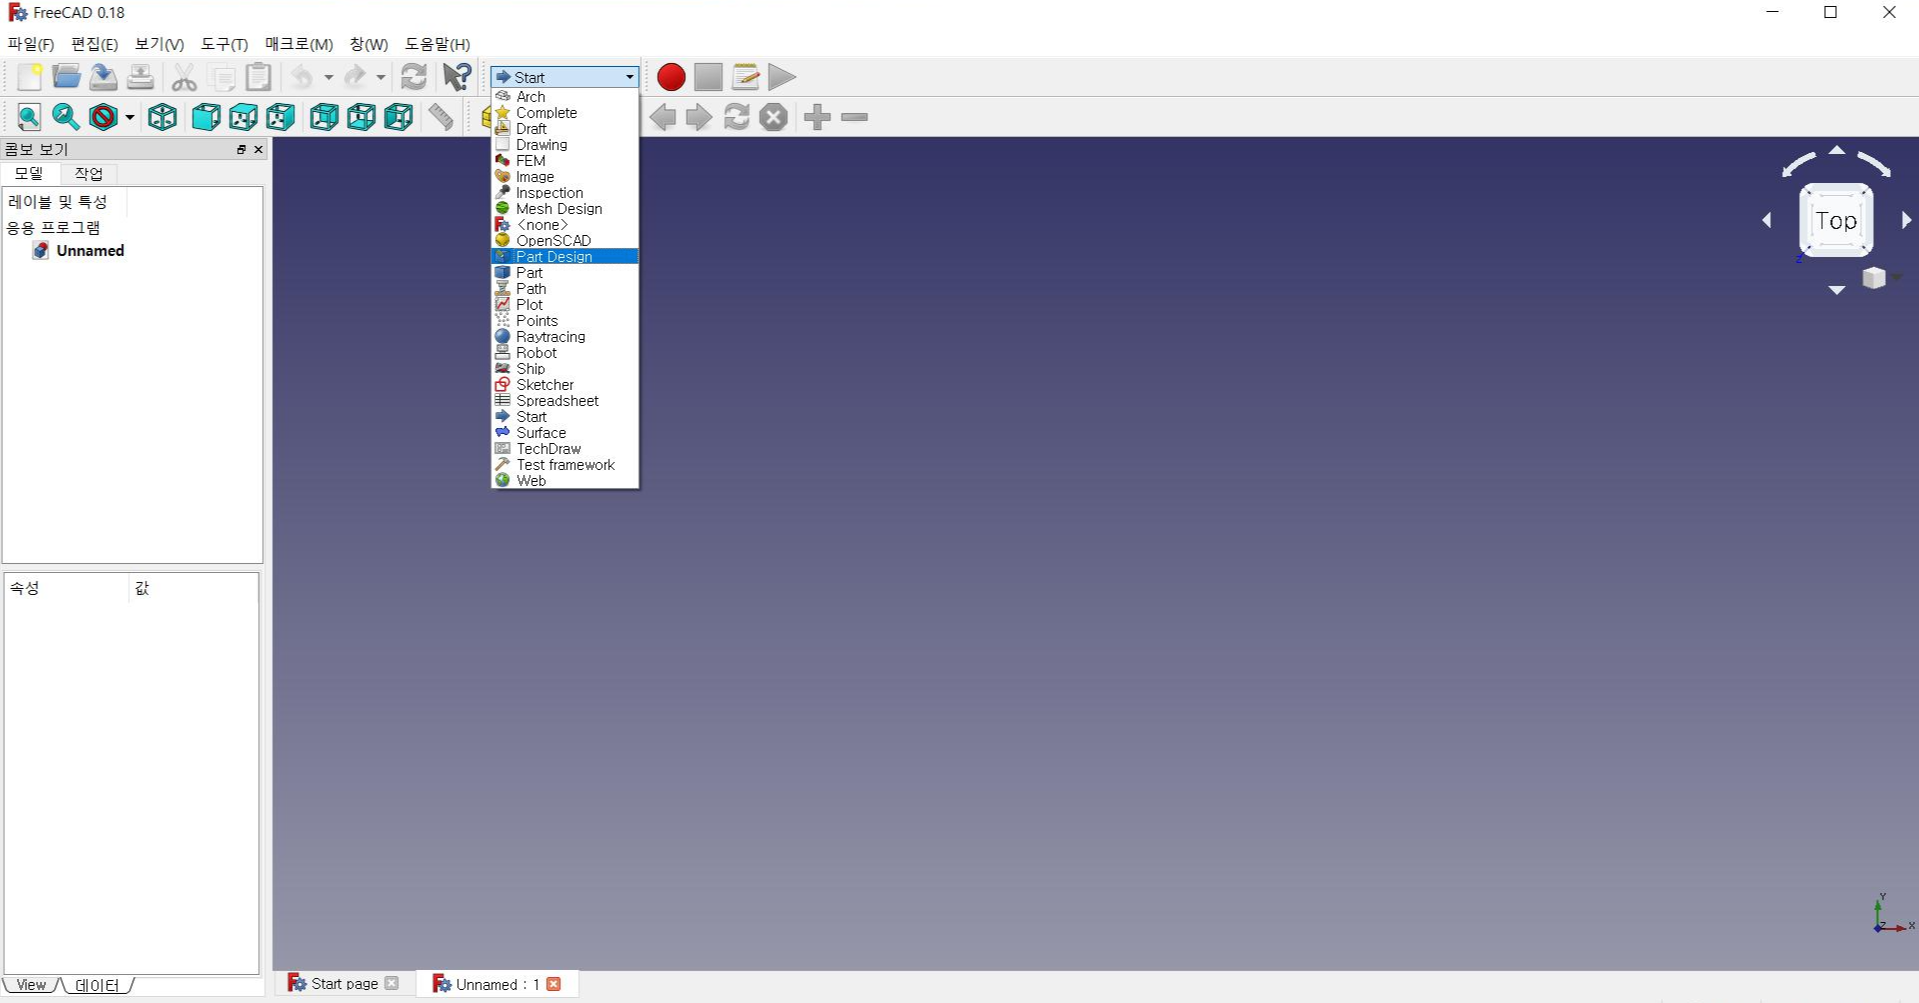Set rear view icon
This screenshot has width=1919, height=1003.
coord(324,117)
